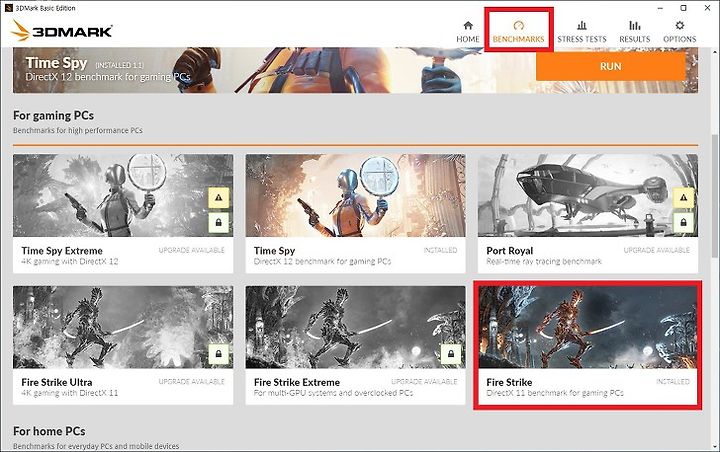Viewport: 720px width, 452px height.
Task: Go to the Results tab
Action: click(x=635, y=32)
